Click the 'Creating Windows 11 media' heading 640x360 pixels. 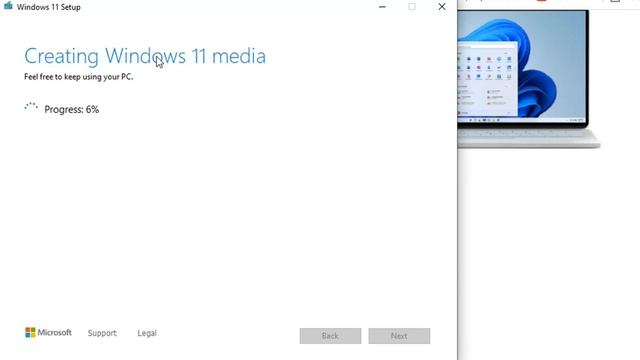(x=145, y=56)
